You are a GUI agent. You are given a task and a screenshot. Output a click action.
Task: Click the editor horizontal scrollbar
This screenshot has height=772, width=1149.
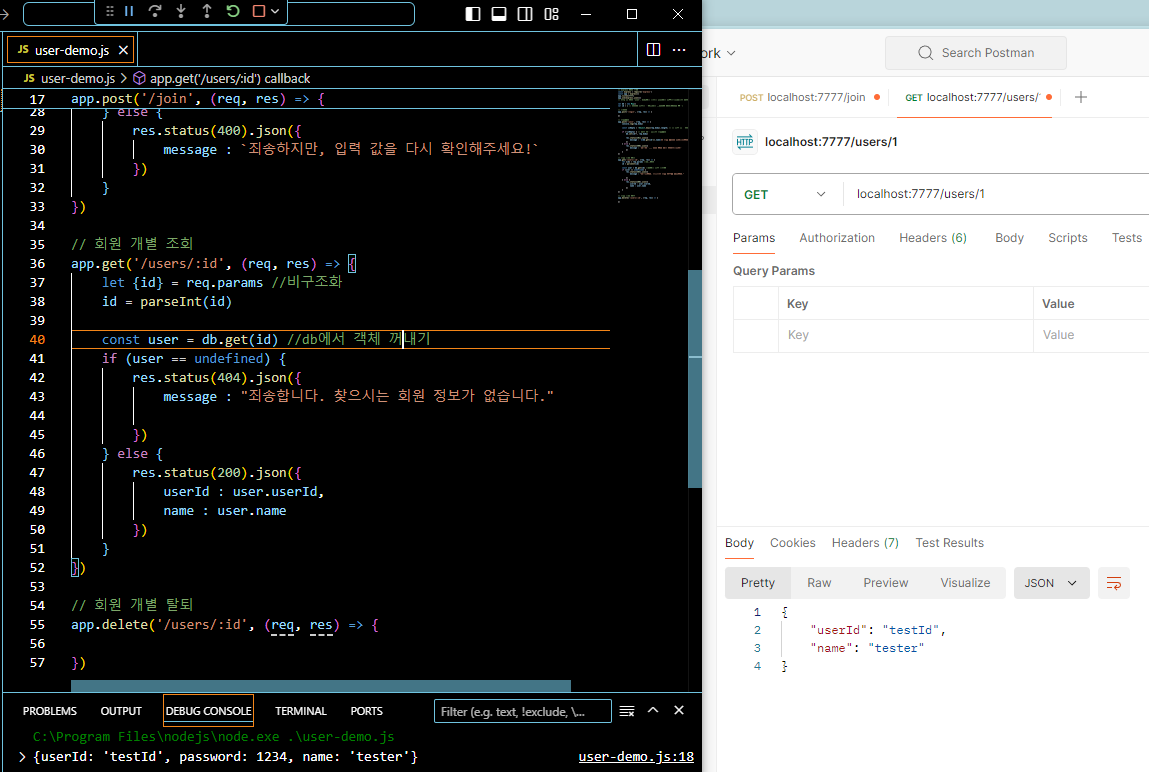(x=321, y=686)
